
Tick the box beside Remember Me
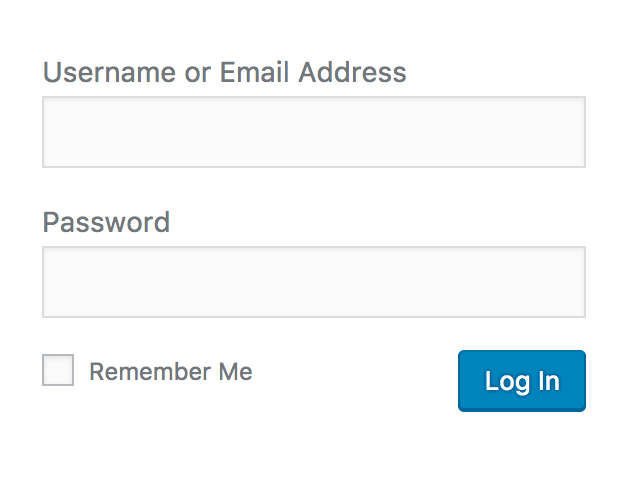[x=58, y=371]
